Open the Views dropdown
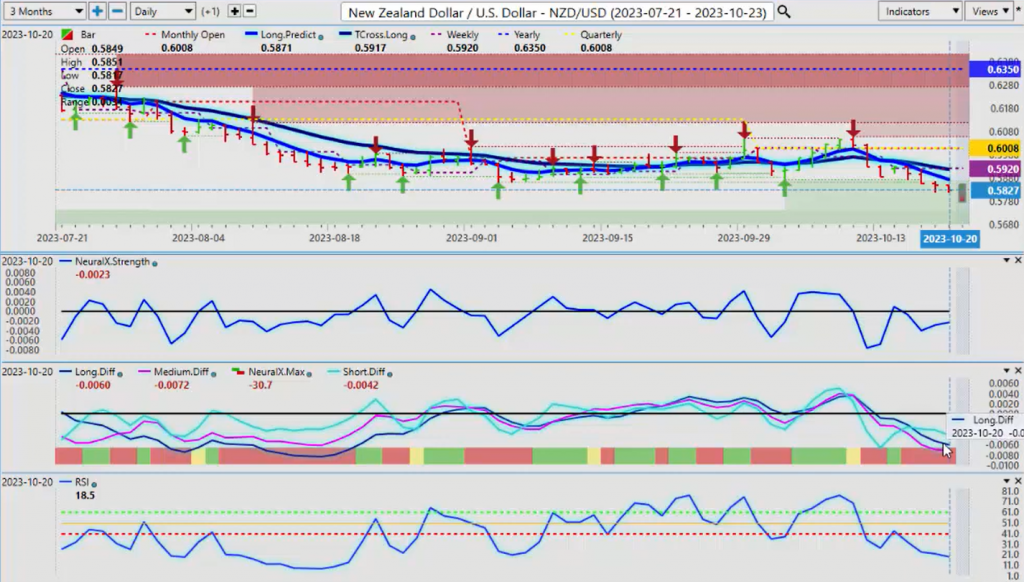Viewport: 1024px width, 582px height. tap(992, 11)
